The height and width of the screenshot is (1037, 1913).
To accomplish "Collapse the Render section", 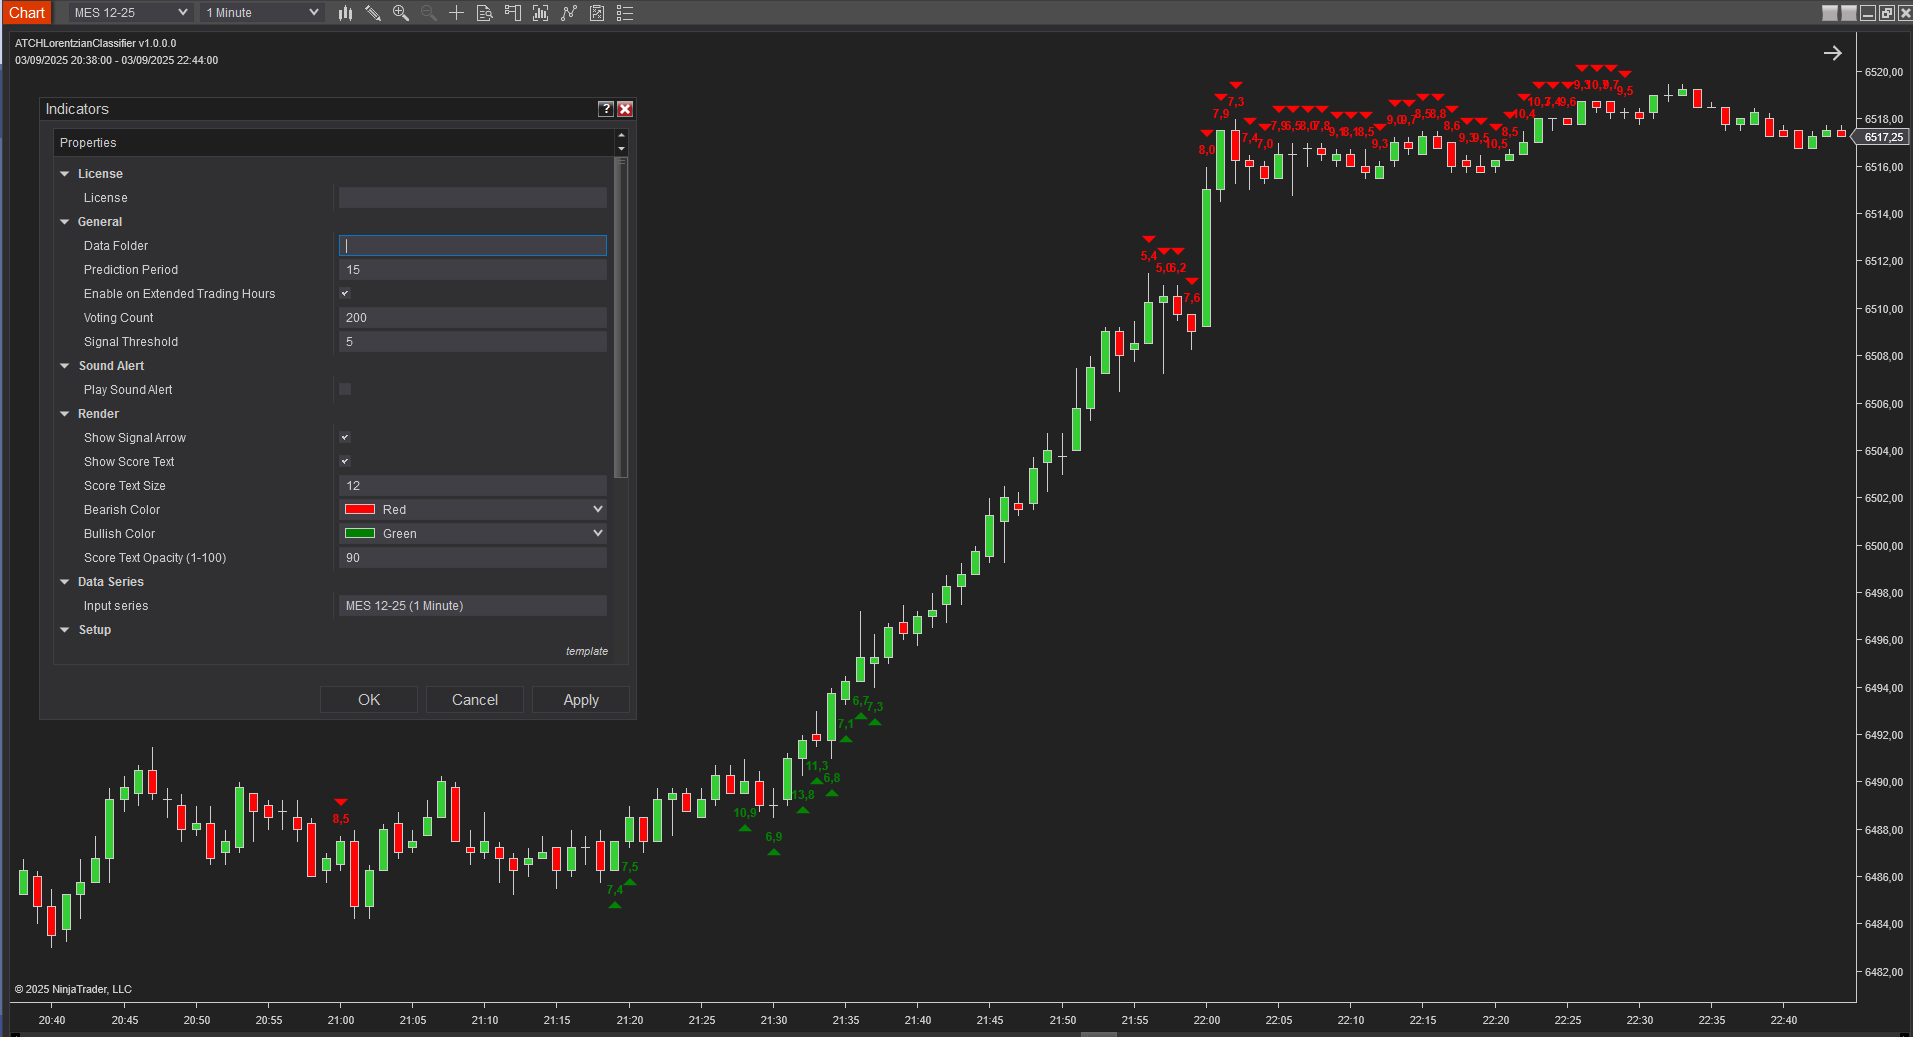I will click(x=65, y=414).
